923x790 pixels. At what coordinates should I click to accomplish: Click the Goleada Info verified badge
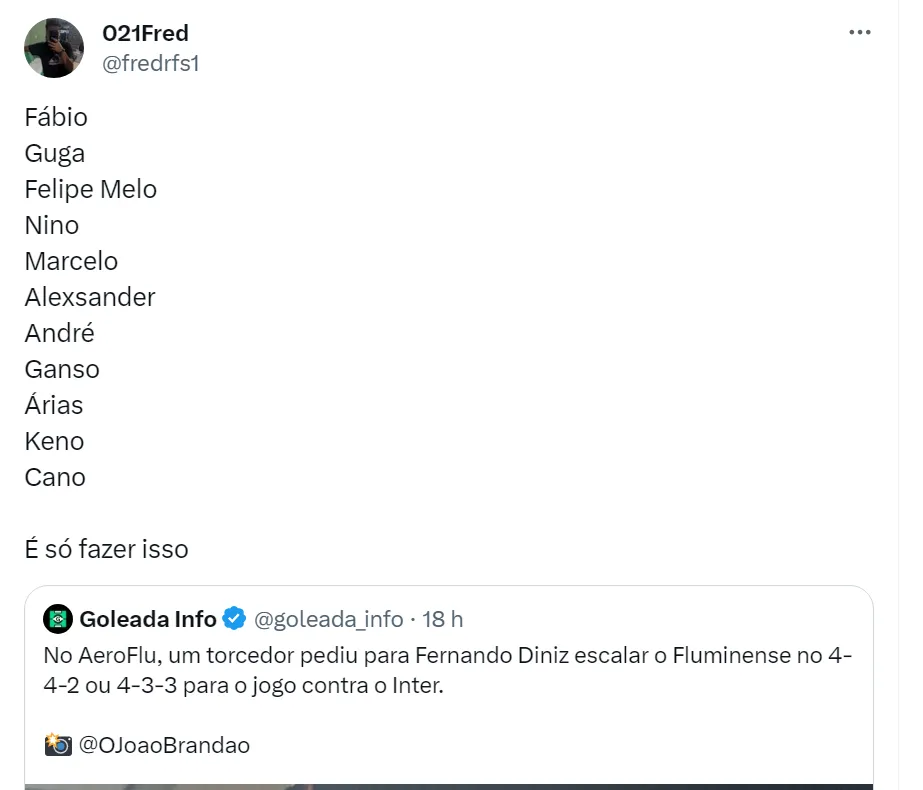point(234,619)
